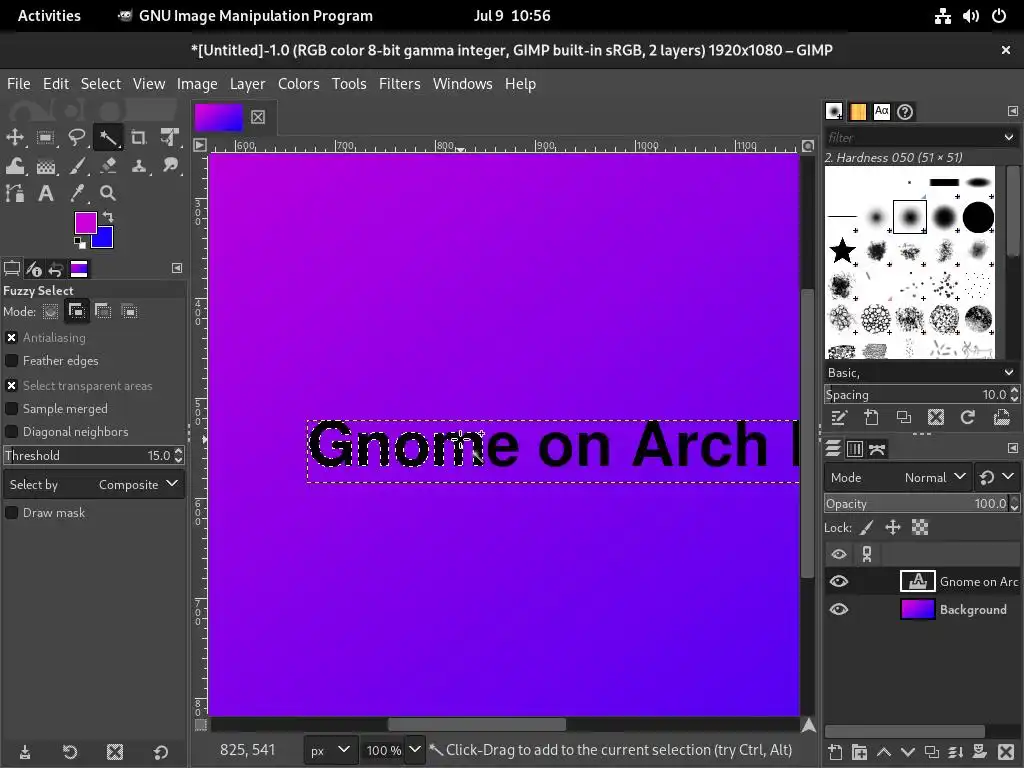
Task: Select the Fuzzy Select wand tool
Action: (x=108, y=137)
